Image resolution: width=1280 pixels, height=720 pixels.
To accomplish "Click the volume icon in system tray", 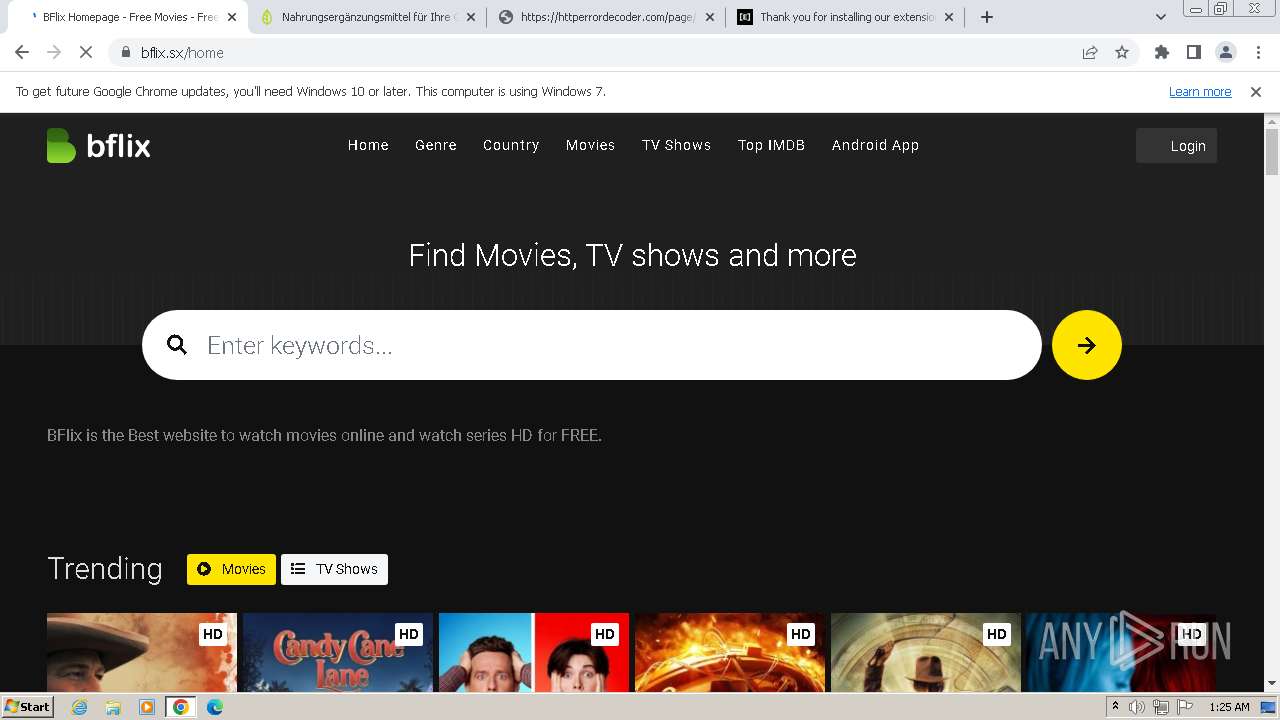I will coord(1137,707).
